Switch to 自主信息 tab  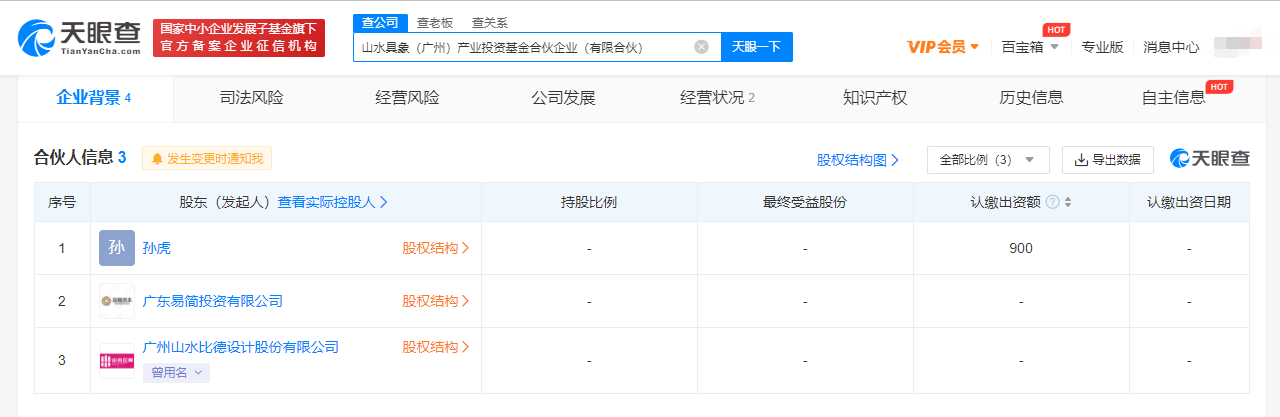coord(1174,98)
